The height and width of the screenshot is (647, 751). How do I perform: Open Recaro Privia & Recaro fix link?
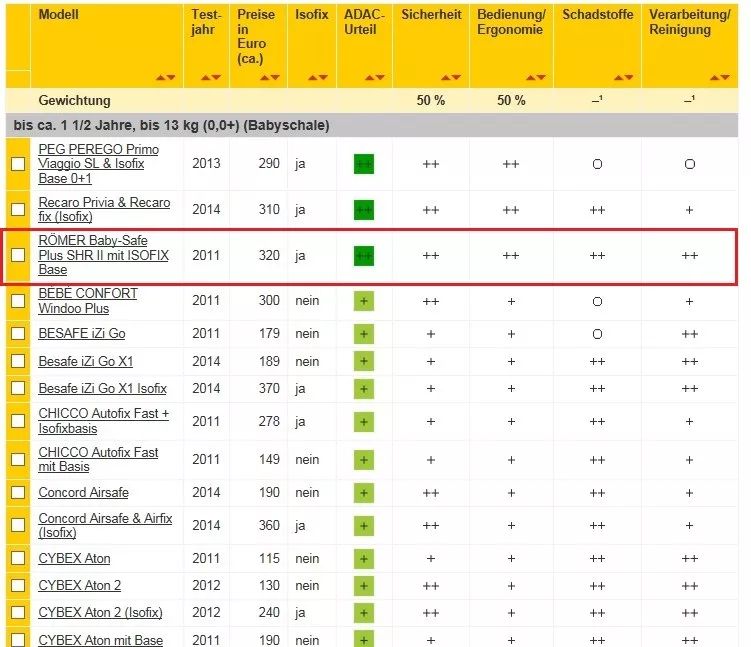(104, 209)
